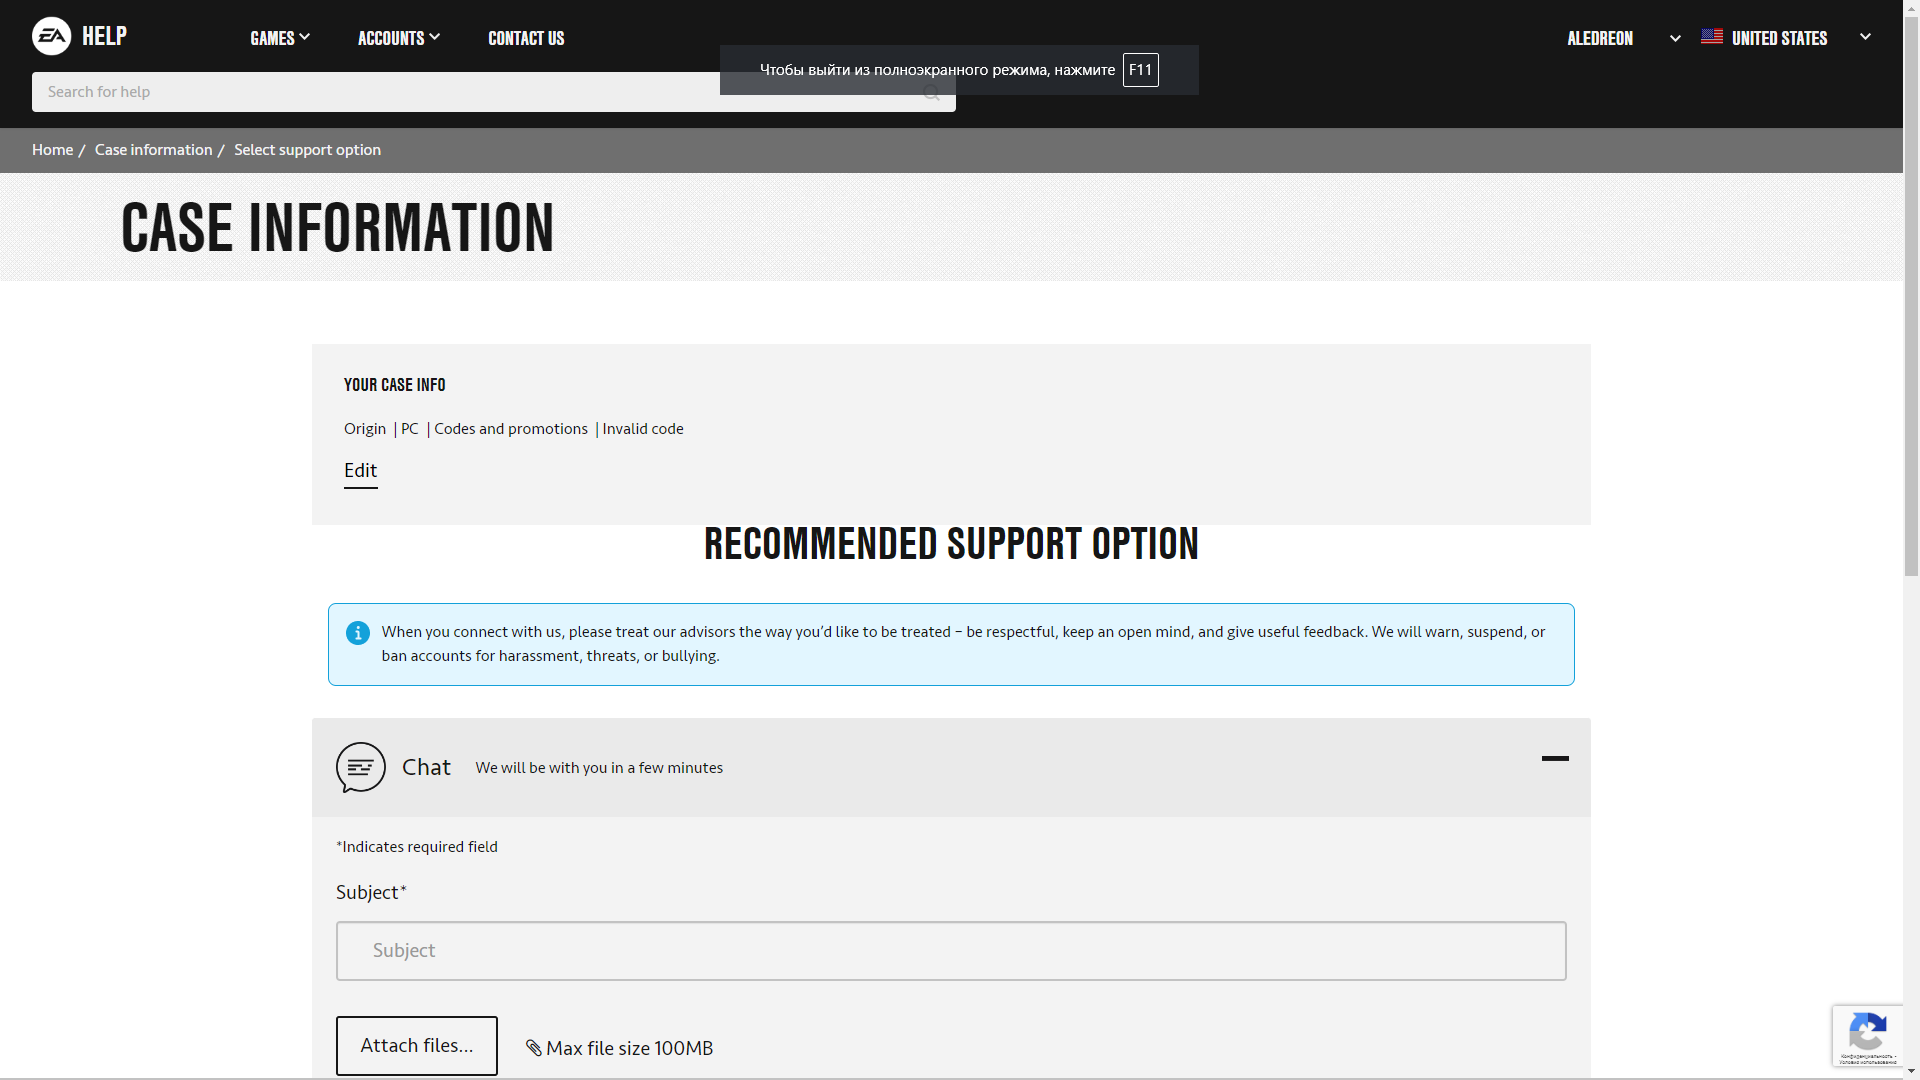Collapse the Chat section with minus icon
Screen dimensions: 1920x1080
coord(1555,759)
